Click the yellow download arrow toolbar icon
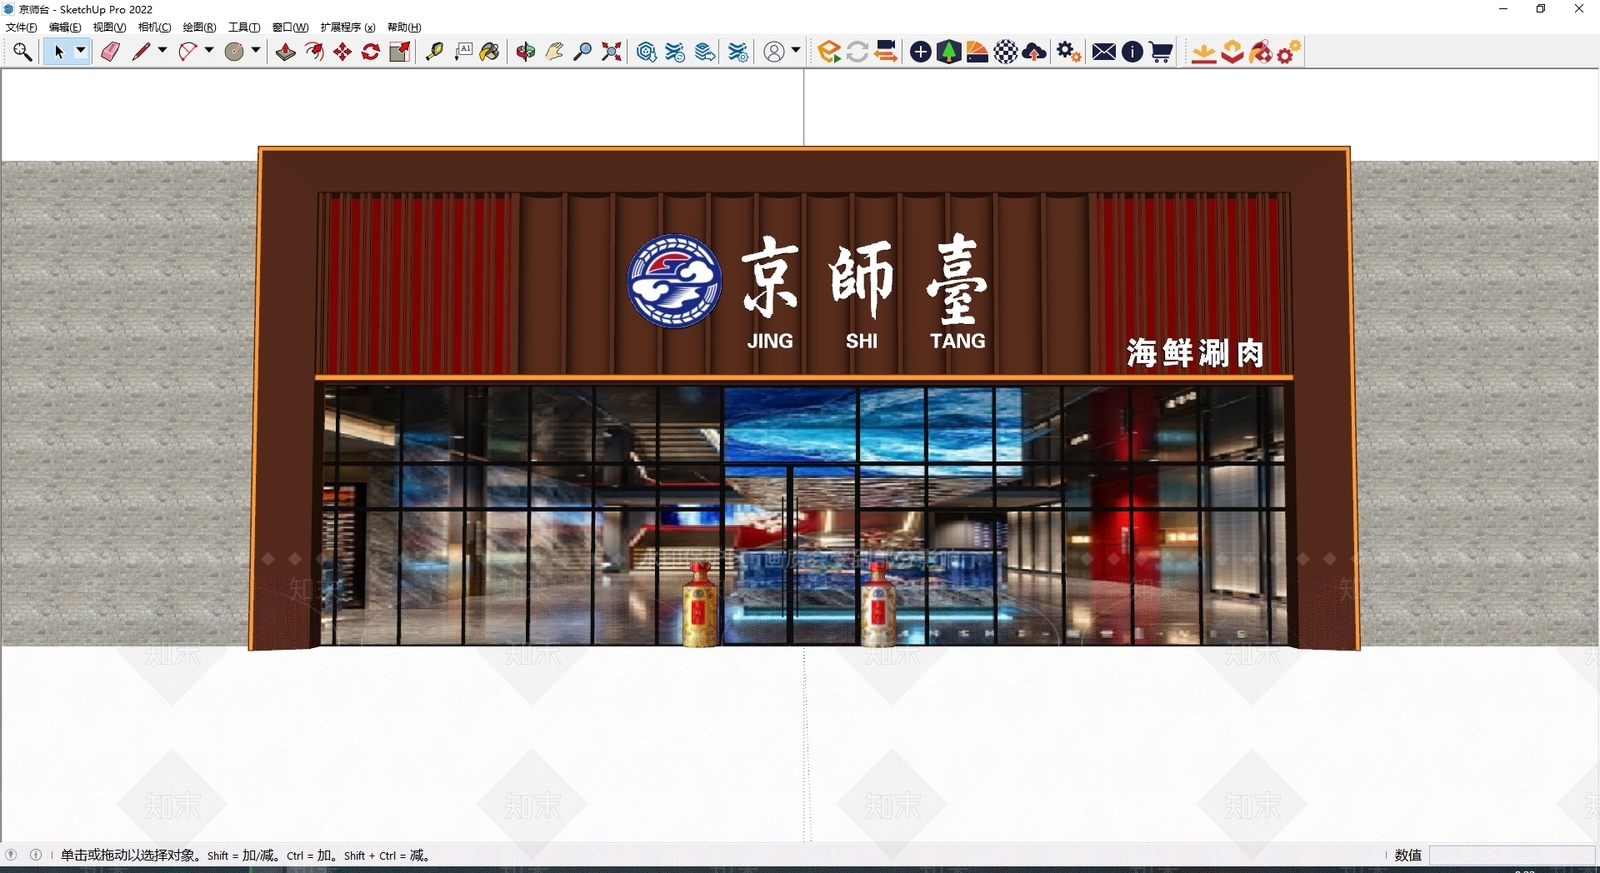Viewport: 1600px width, 873px height. (1204, 52)
